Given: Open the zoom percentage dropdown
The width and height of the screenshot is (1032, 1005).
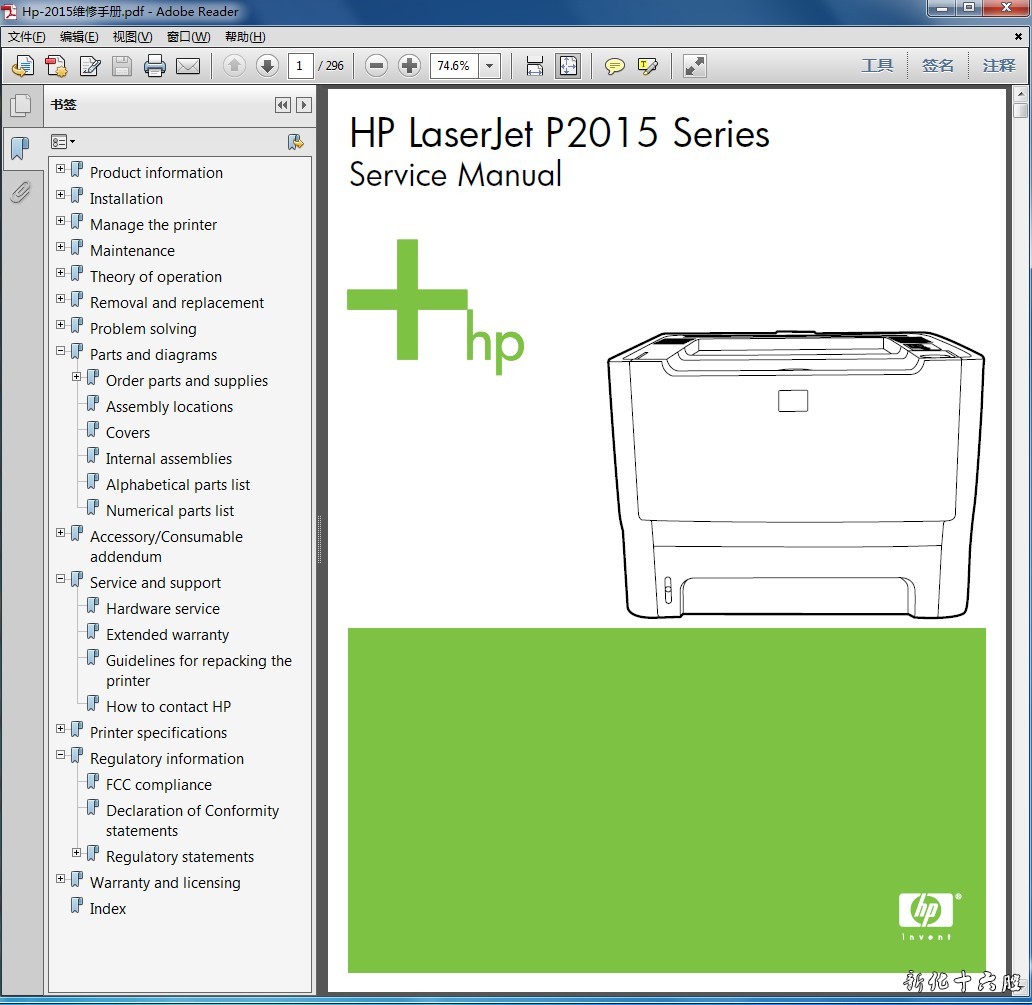Looking at the screenshot, I should tap(490, 66).
